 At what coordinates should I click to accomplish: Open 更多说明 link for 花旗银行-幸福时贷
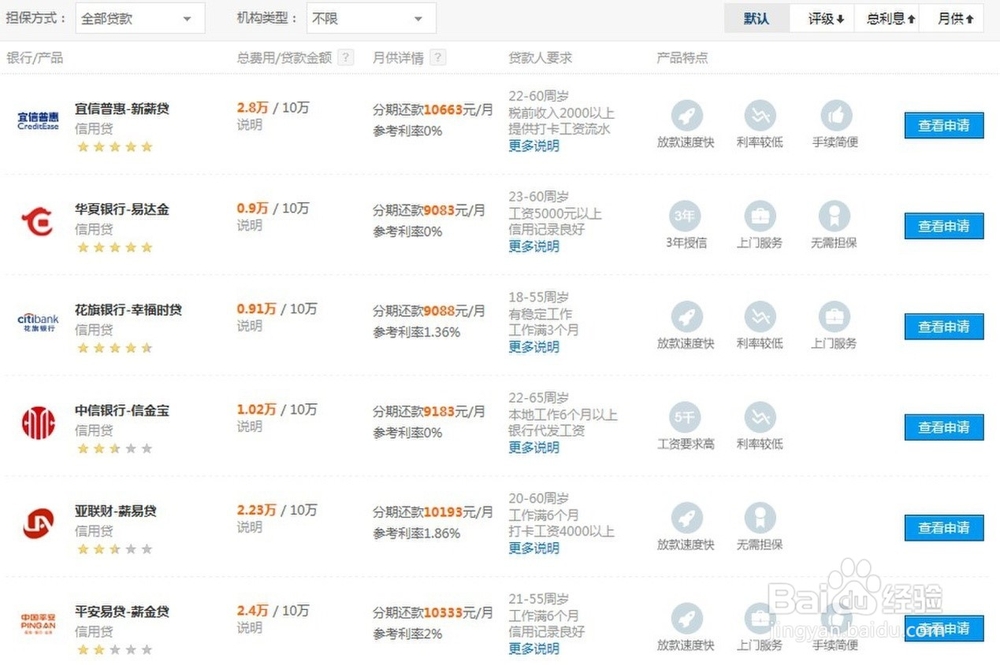(534, 347)
